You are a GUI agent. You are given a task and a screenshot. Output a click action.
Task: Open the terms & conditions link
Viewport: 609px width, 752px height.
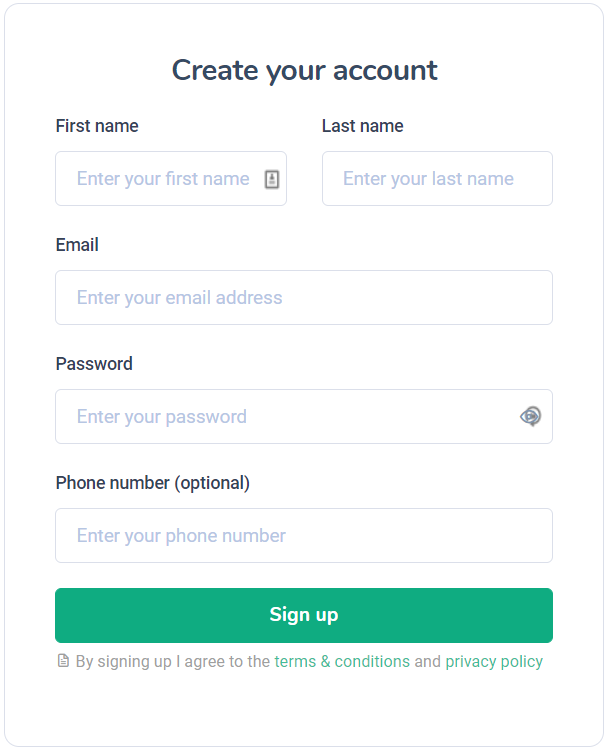[x=342, y=662]
